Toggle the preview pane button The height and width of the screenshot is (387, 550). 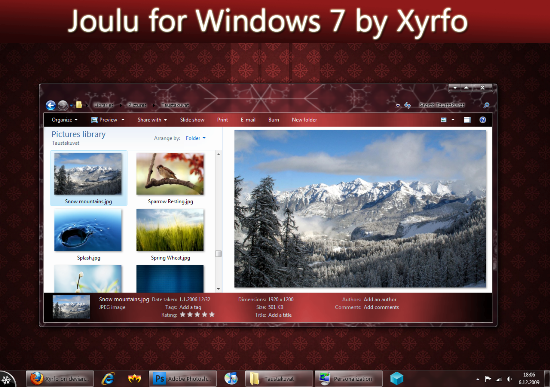tap(467, 120)
